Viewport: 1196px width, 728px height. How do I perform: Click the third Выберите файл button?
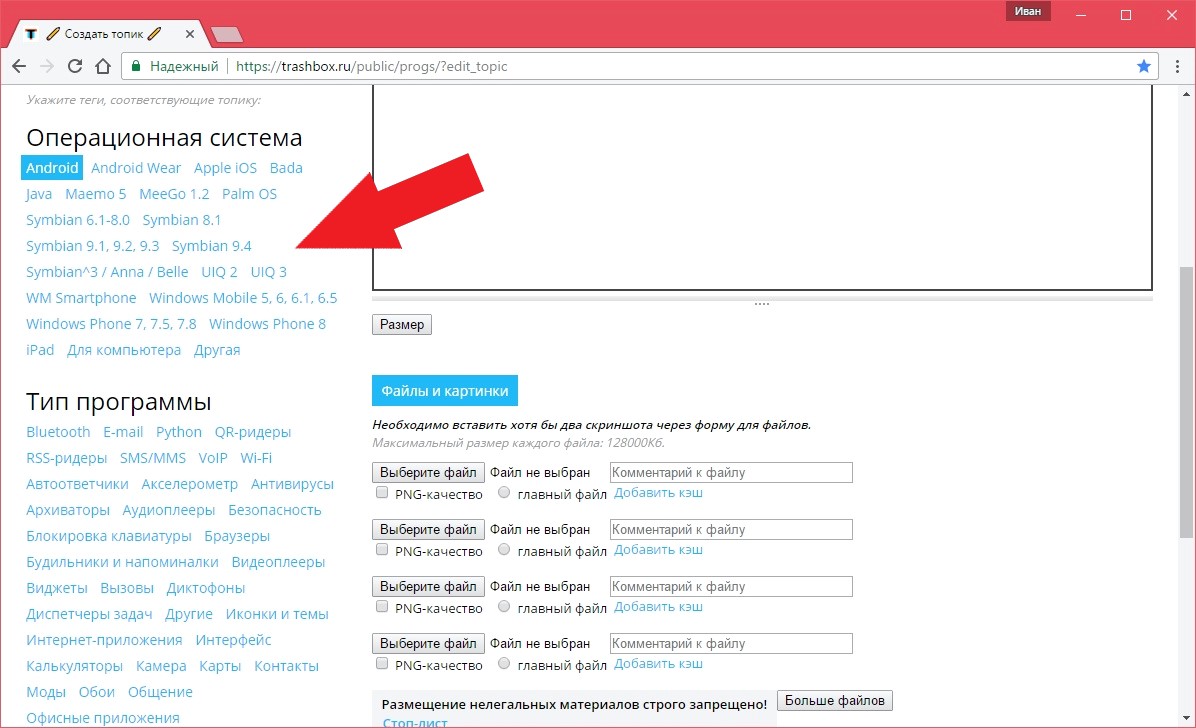(428, 586)
